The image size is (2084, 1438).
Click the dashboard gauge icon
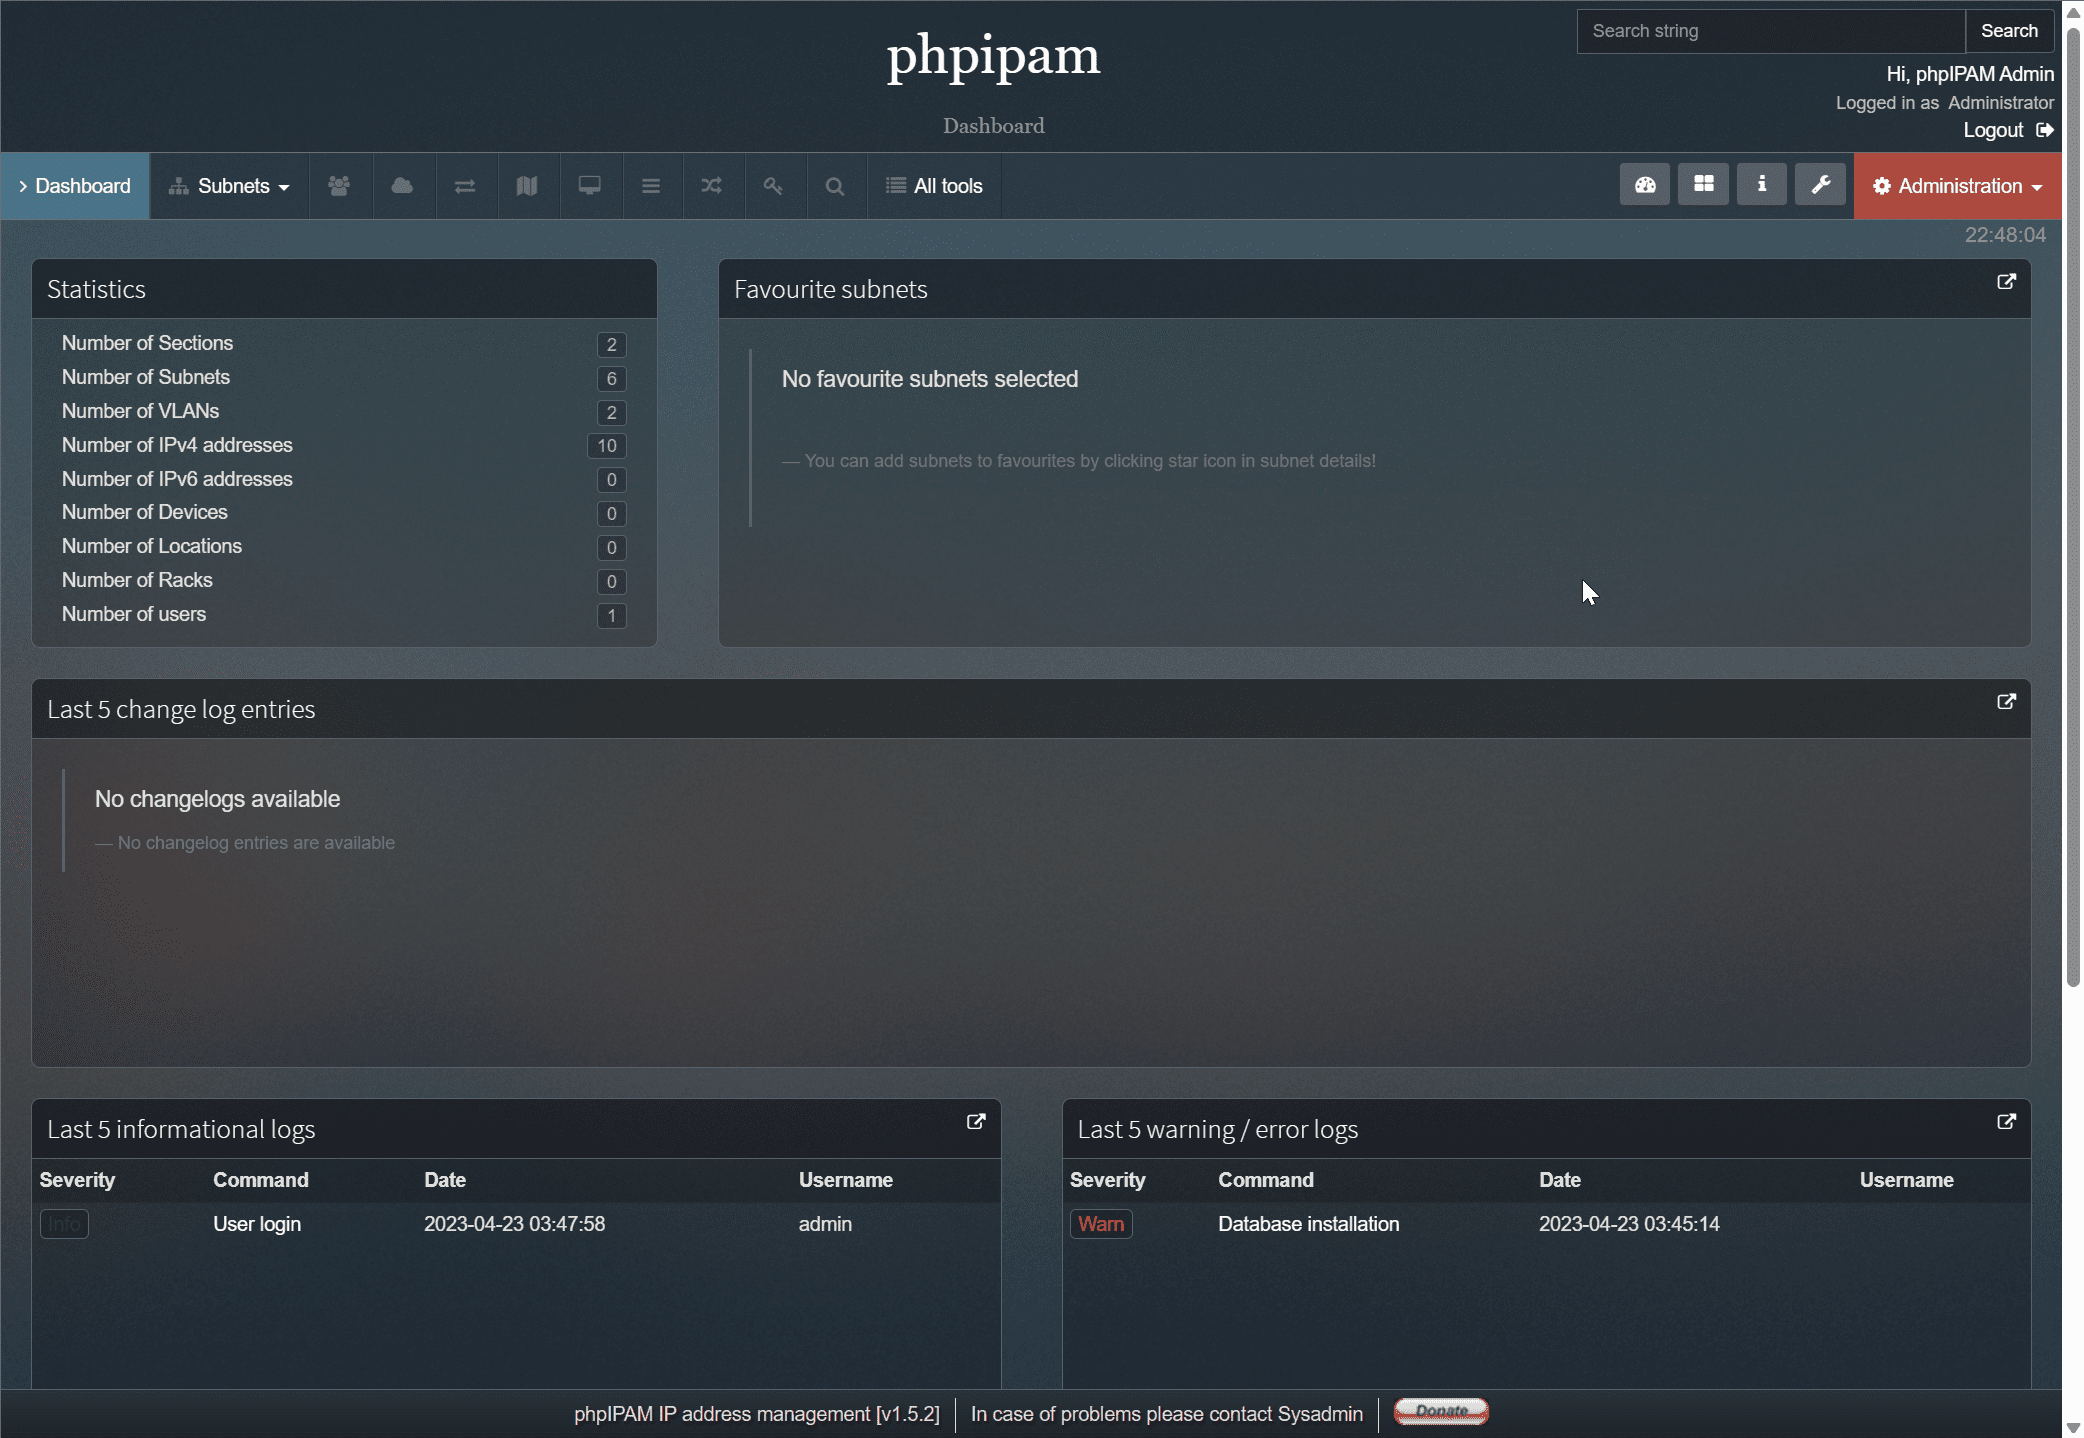pyautogui.click(x=1645, y=184)
